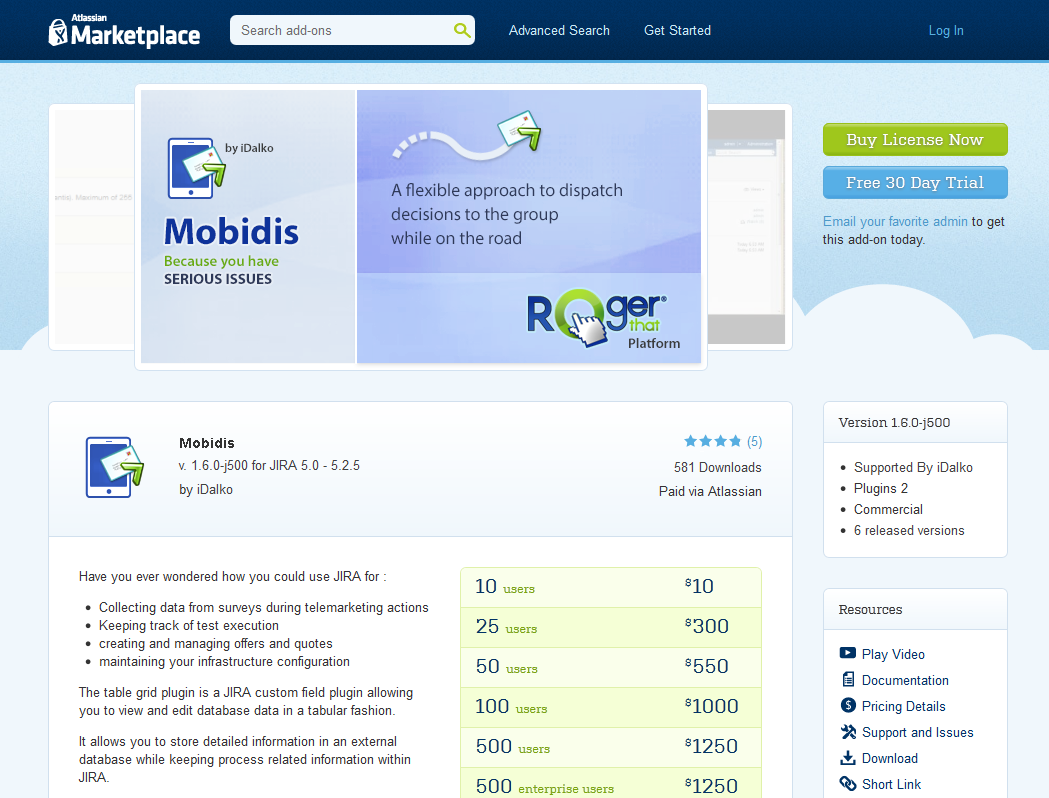This screenshot has width=1049, height=798.
Task: Click the Pricing Details dollar icon
Action: (847, 706)
